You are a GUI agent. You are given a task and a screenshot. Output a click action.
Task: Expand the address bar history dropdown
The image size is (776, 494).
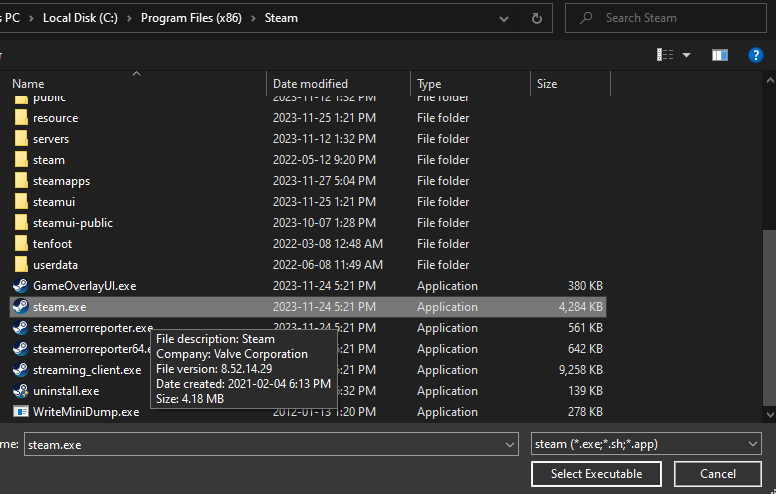pyautogui.click(x=507, y=18)
